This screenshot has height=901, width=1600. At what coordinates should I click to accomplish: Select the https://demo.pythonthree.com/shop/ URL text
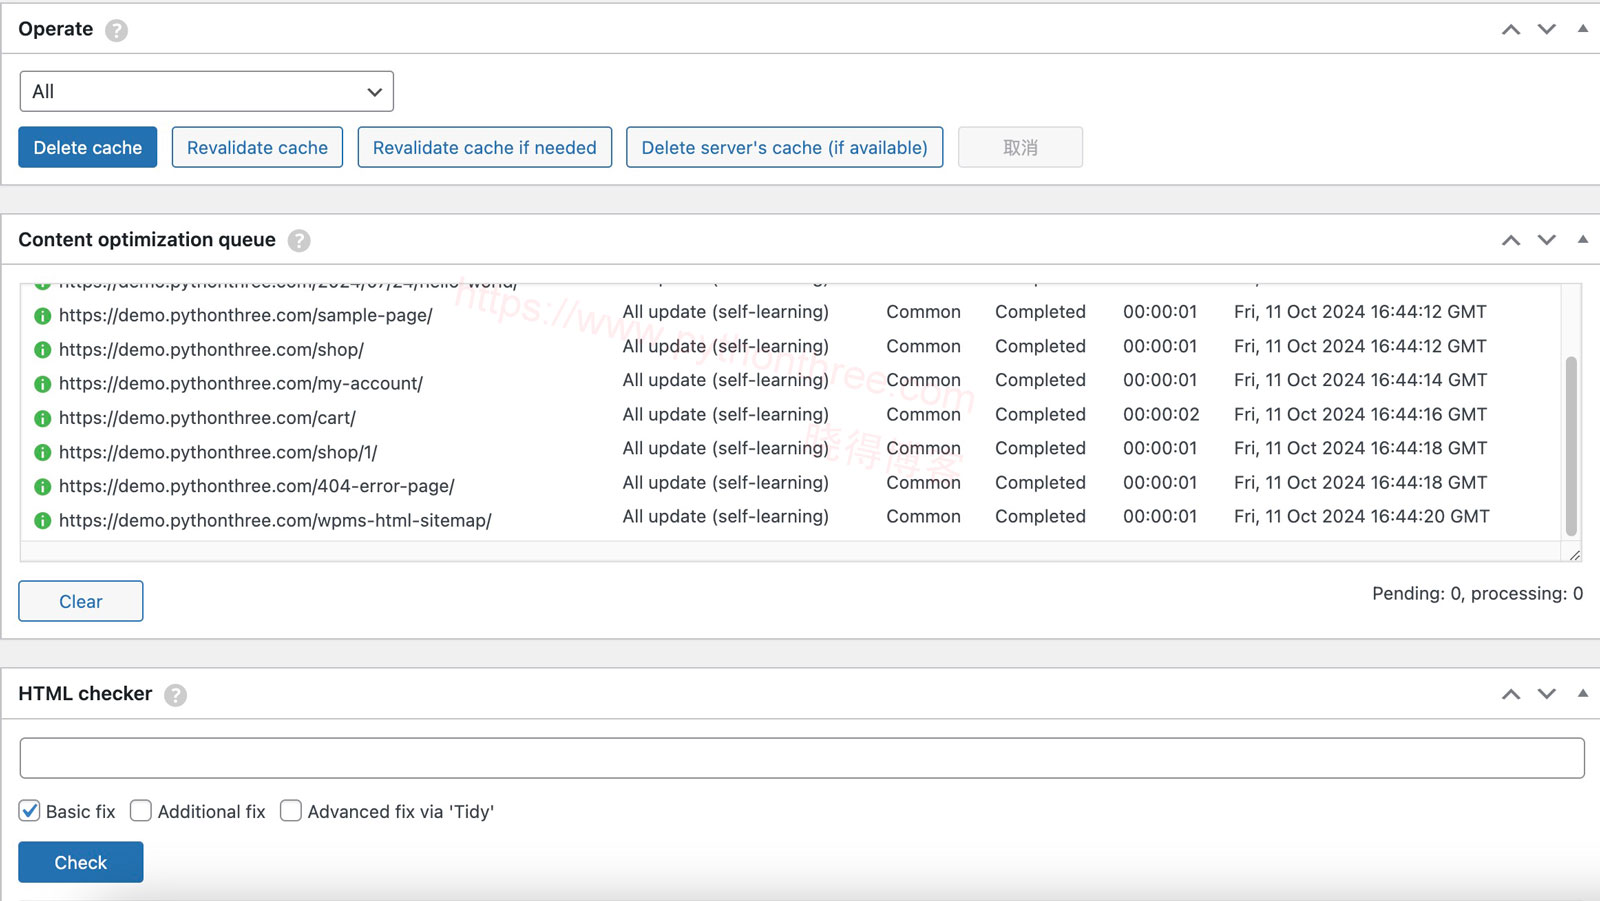coord(211,350)
